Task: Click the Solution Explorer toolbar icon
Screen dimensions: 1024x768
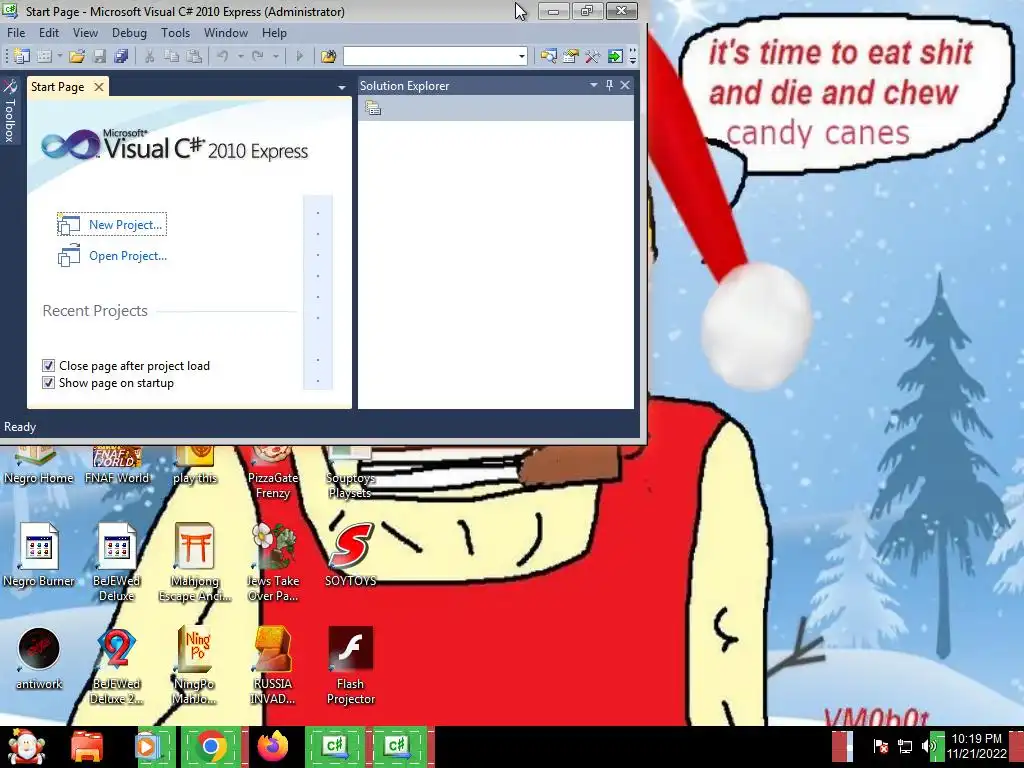Action: (549, 57)
